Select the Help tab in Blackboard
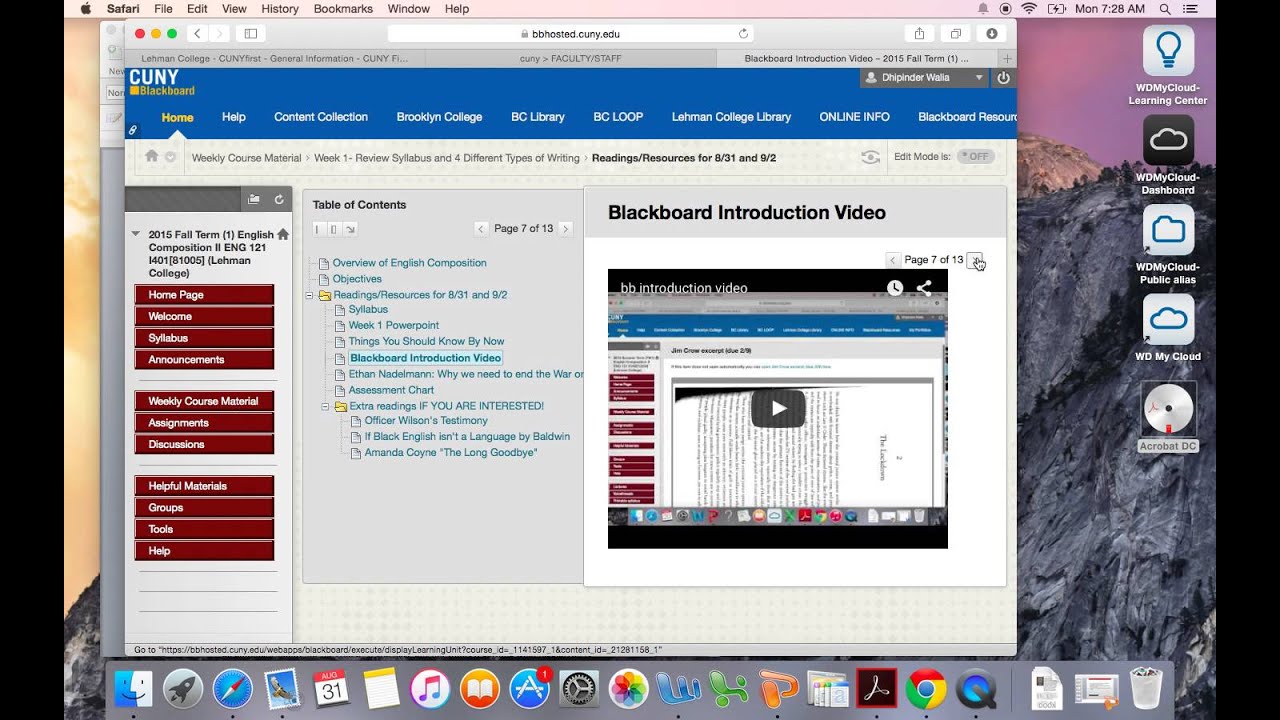The image size is (1280, 720). pyautogui.click(x=234, y=117)
